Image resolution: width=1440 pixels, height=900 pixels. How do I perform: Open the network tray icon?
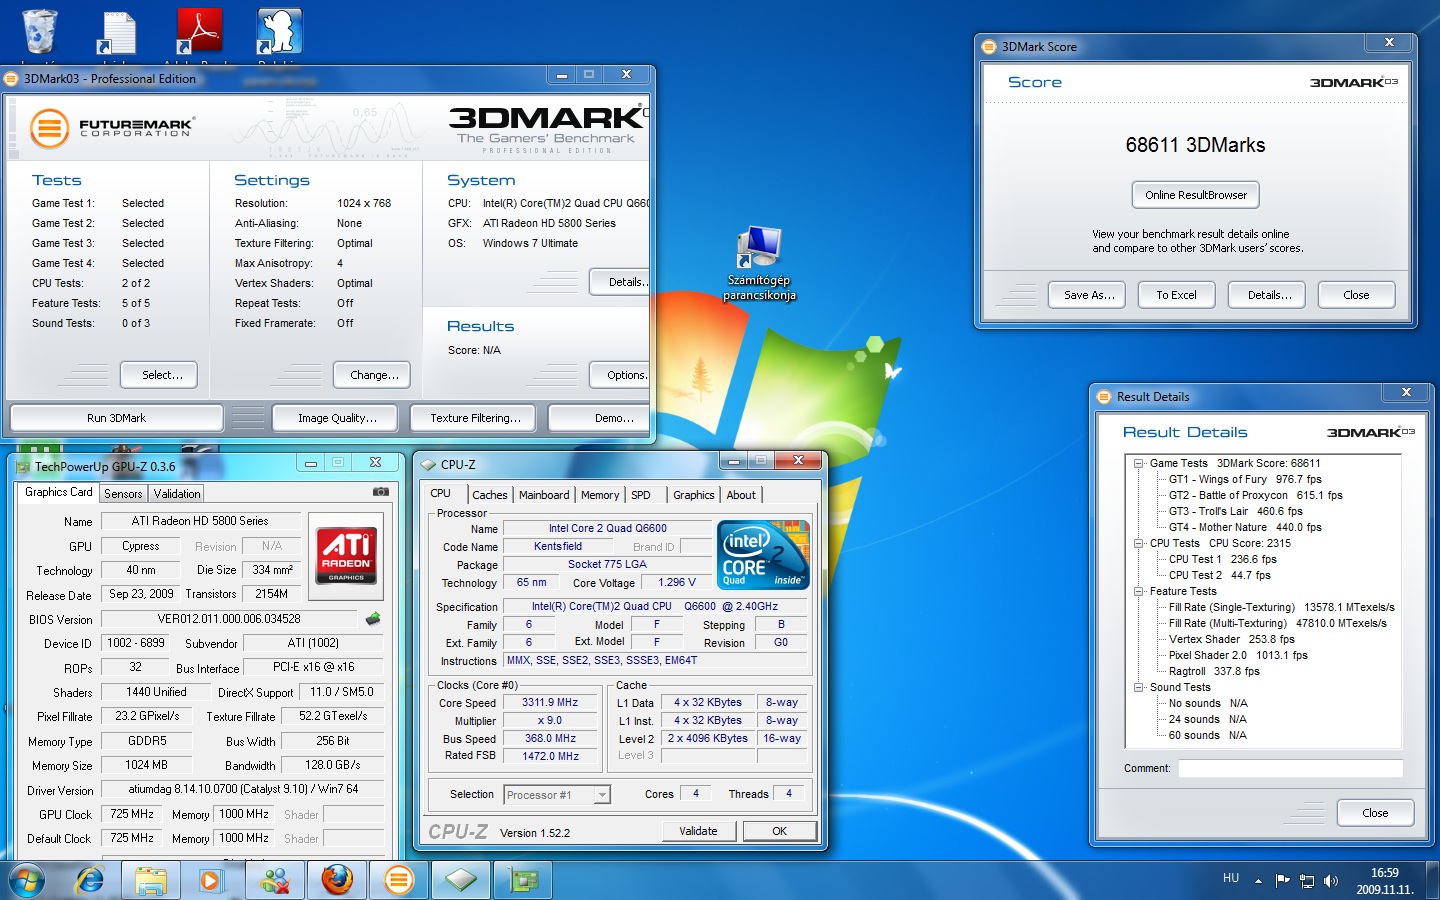pos(1307,881)
